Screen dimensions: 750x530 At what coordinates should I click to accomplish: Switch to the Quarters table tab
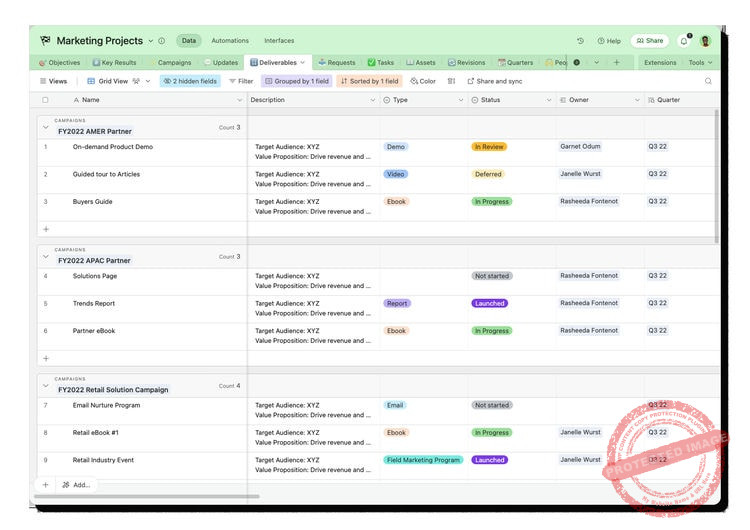coord(515,63)
